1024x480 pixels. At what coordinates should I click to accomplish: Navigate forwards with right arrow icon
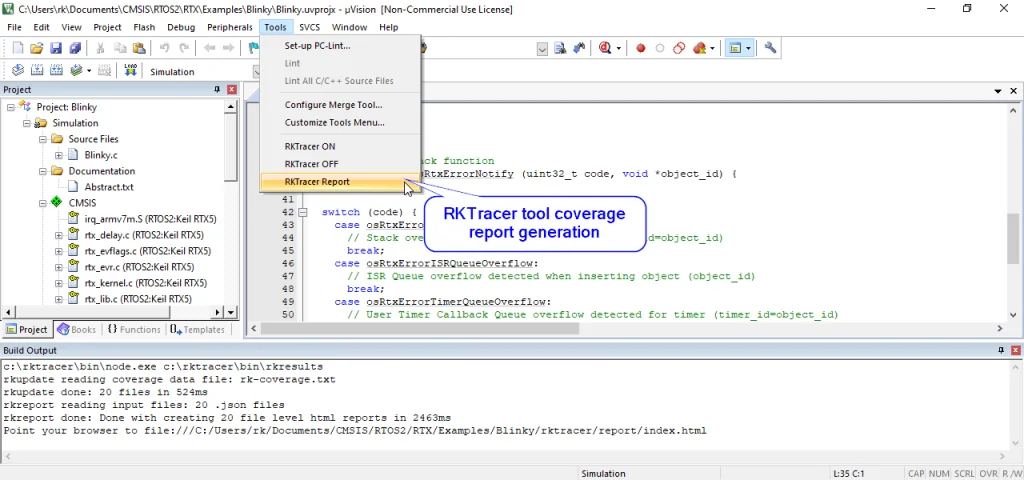[x=229, y=48]
